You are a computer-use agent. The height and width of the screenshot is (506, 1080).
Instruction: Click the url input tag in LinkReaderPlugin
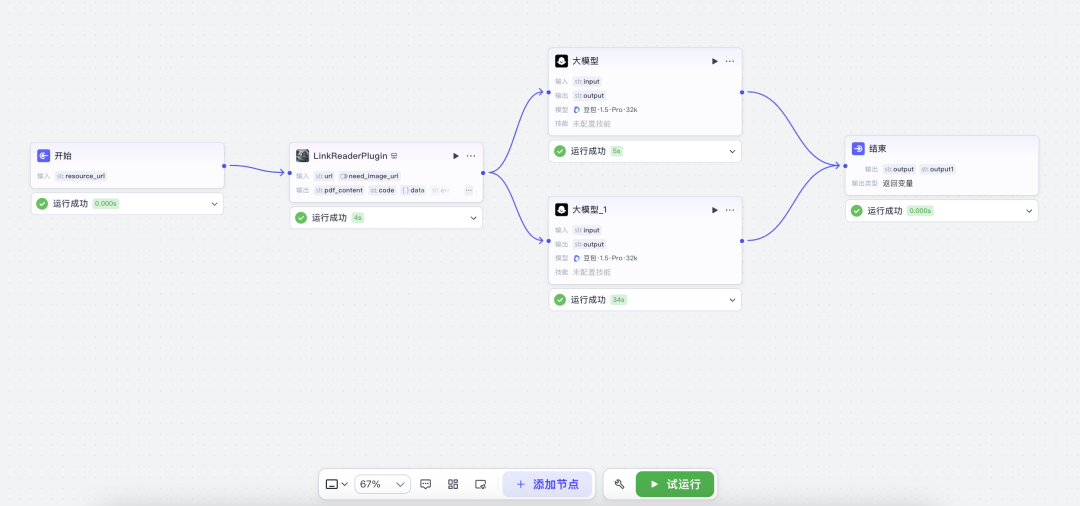(324, 176)
